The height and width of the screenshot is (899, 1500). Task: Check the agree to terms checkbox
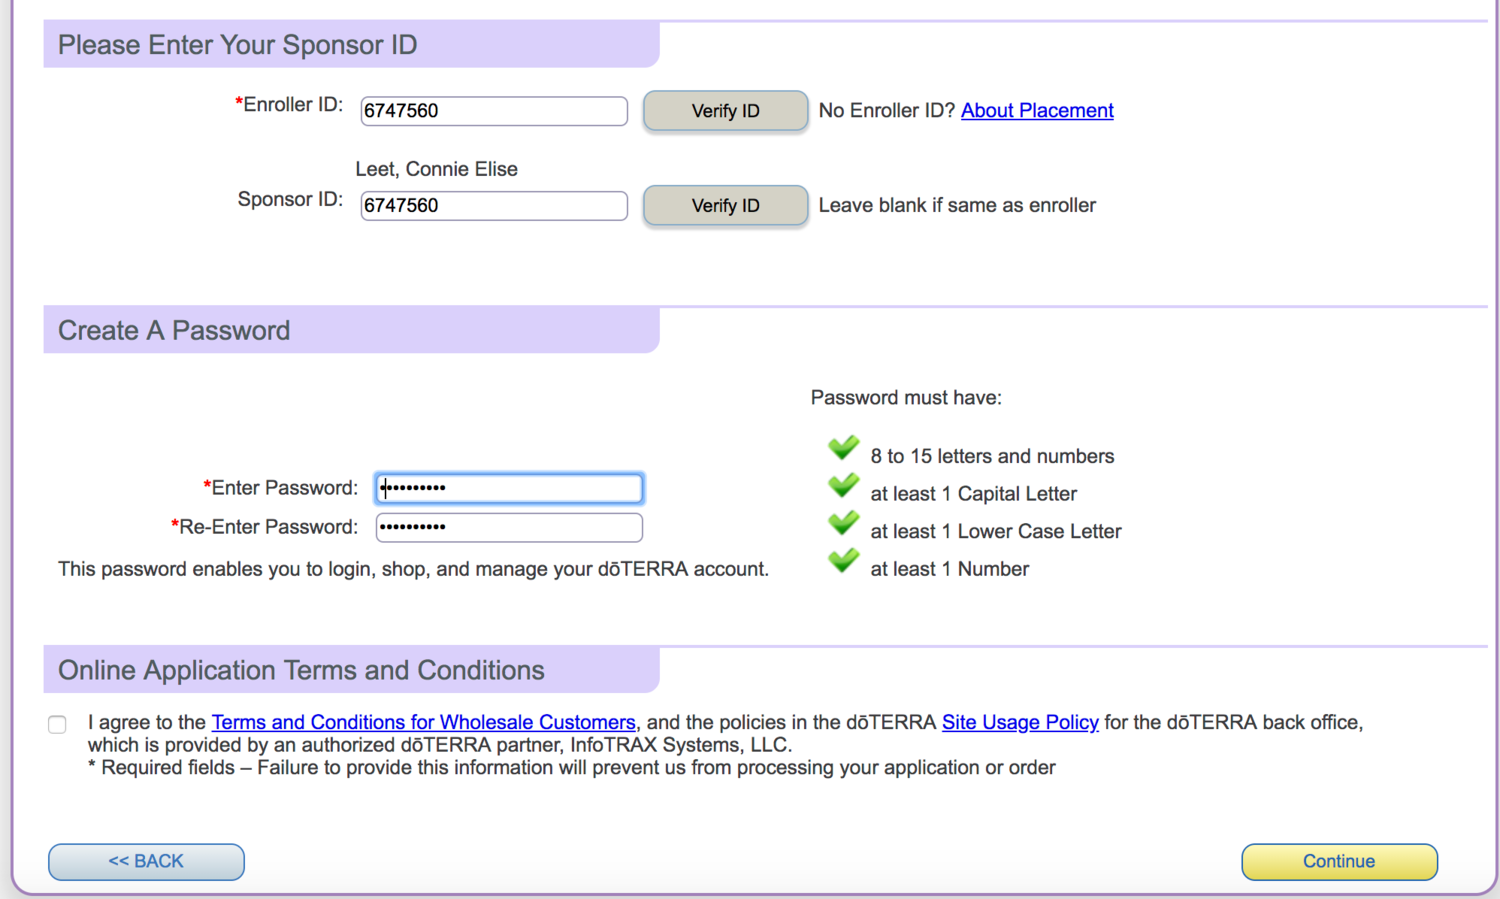(x=57, y=724)
